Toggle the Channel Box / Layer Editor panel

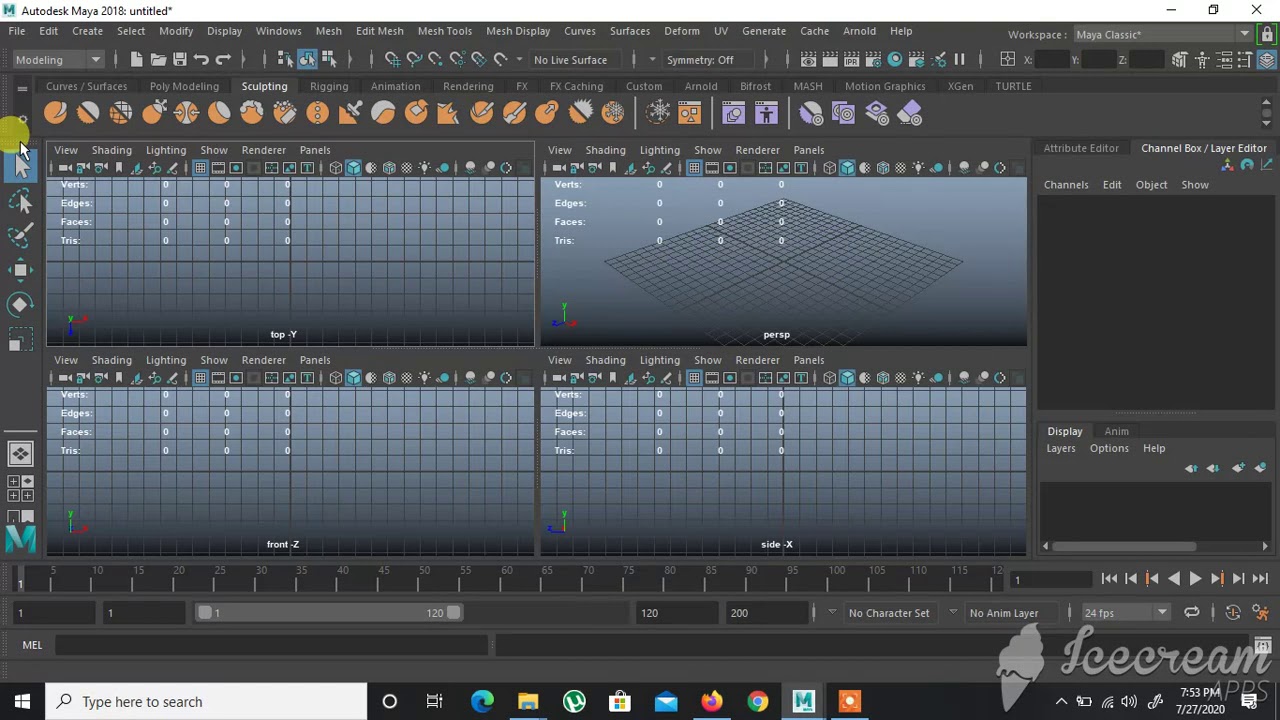pyautogui.click(x=1267, y=60)
